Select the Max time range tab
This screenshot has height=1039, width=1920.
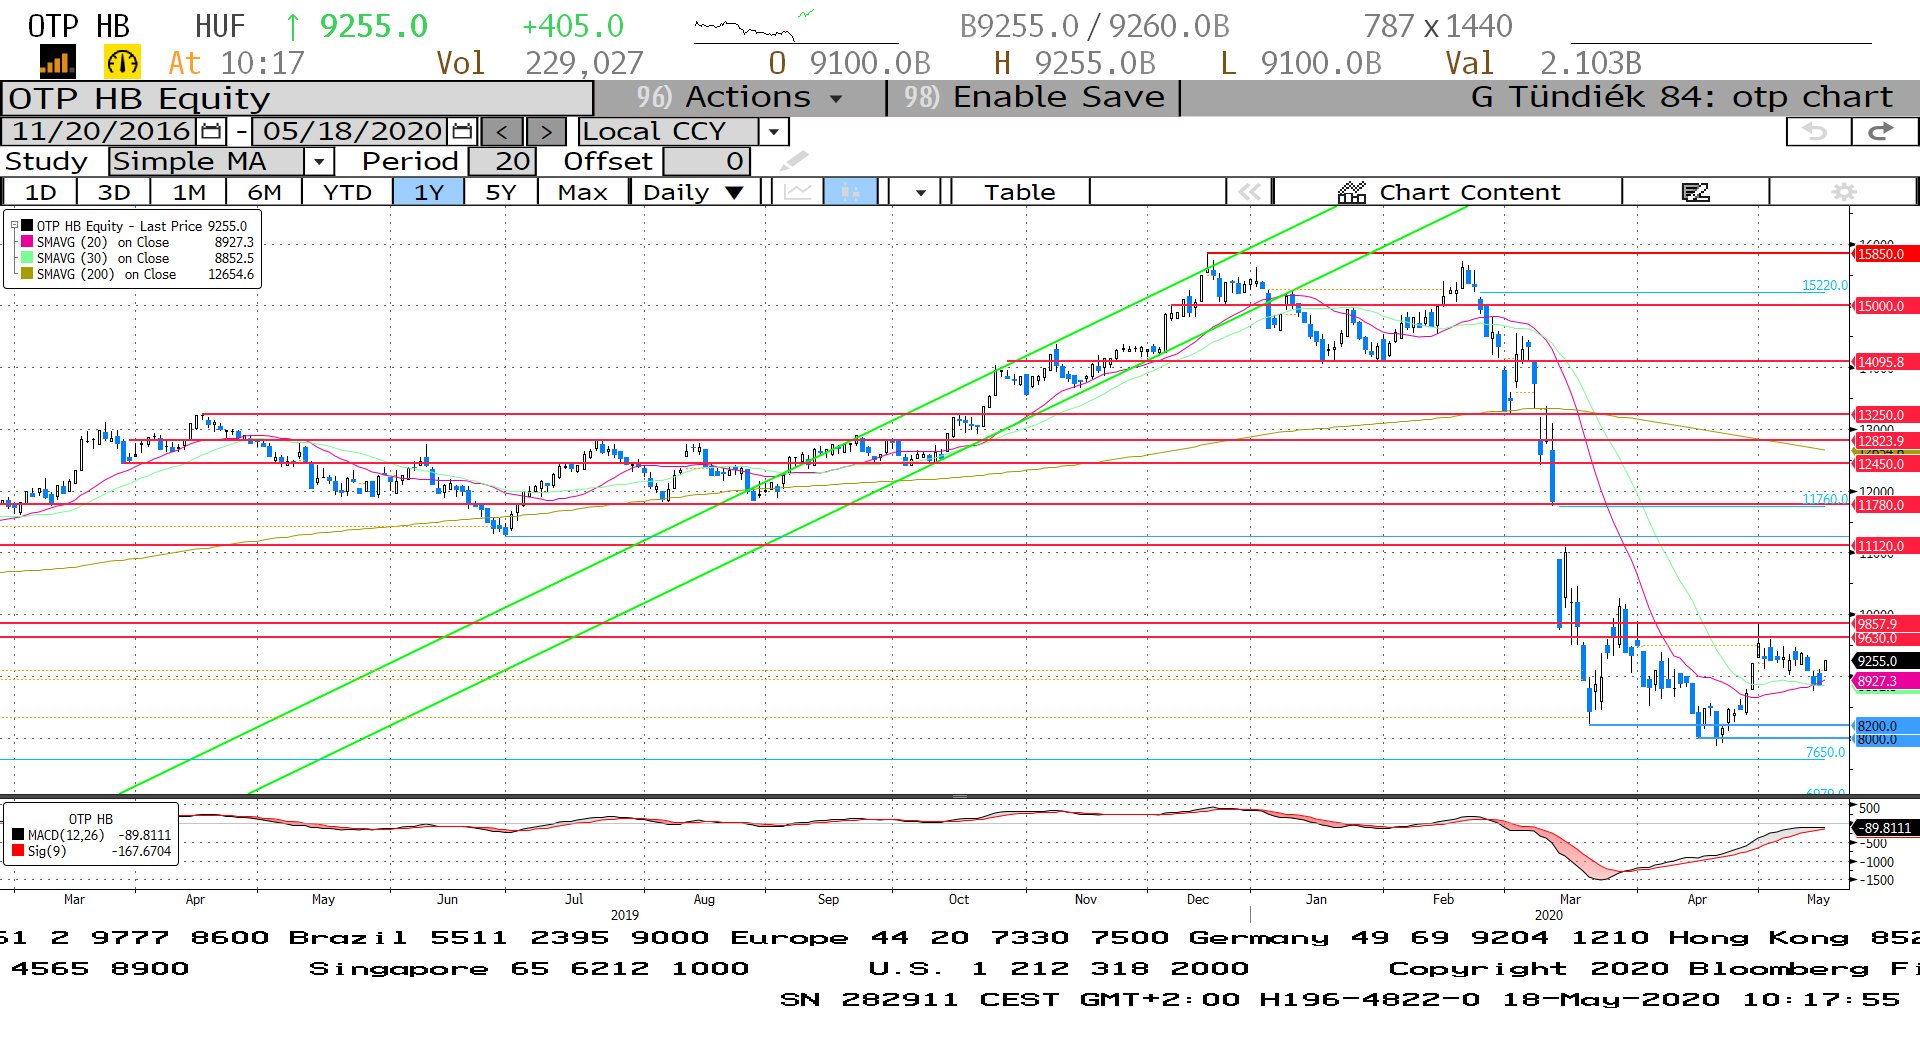click(583, 192)
